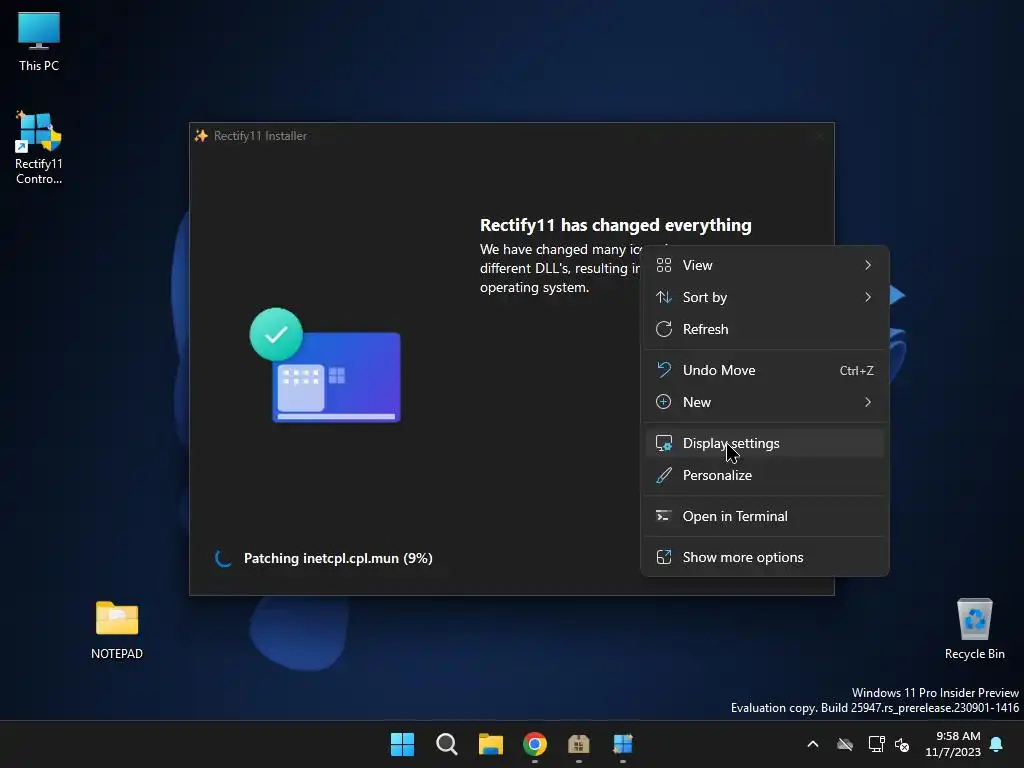1024x768 pixels.
Task: Open the Sort by submenu
Action: [x=765, y=297]
